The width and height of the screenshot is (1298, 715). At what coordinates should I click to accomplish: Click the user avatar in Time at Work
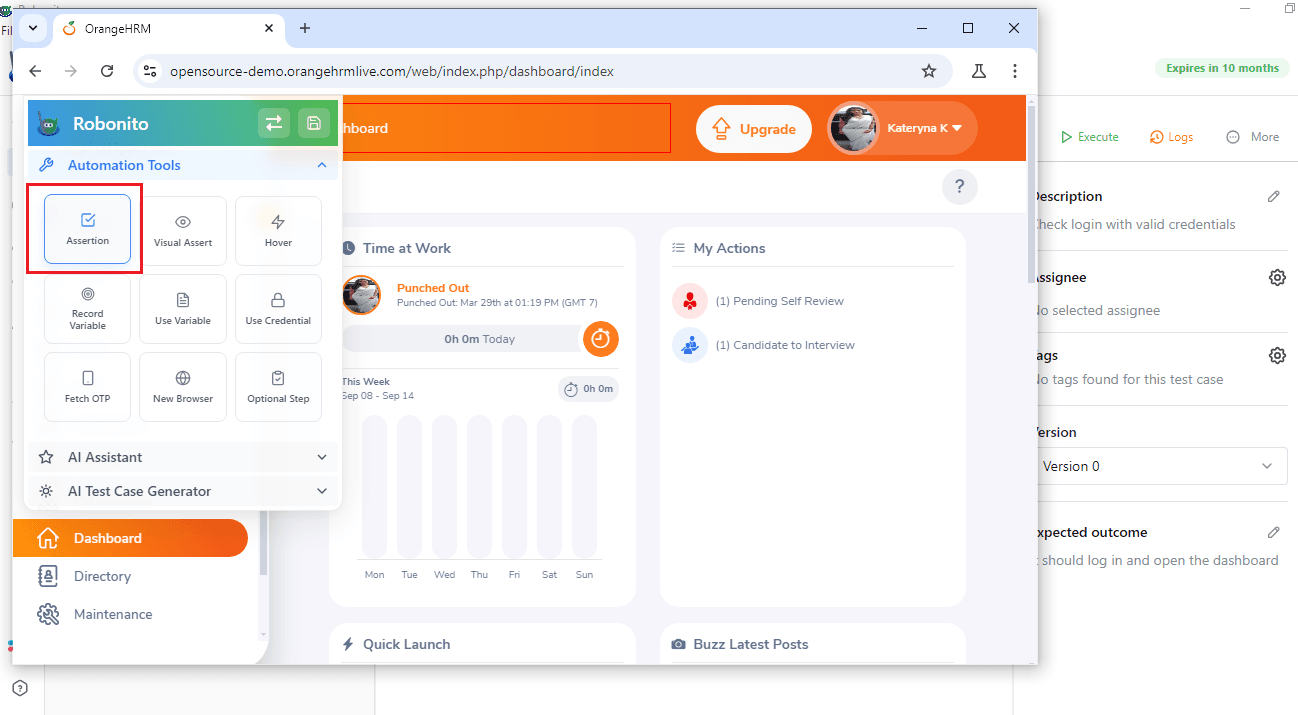click(x=361, y=295)
